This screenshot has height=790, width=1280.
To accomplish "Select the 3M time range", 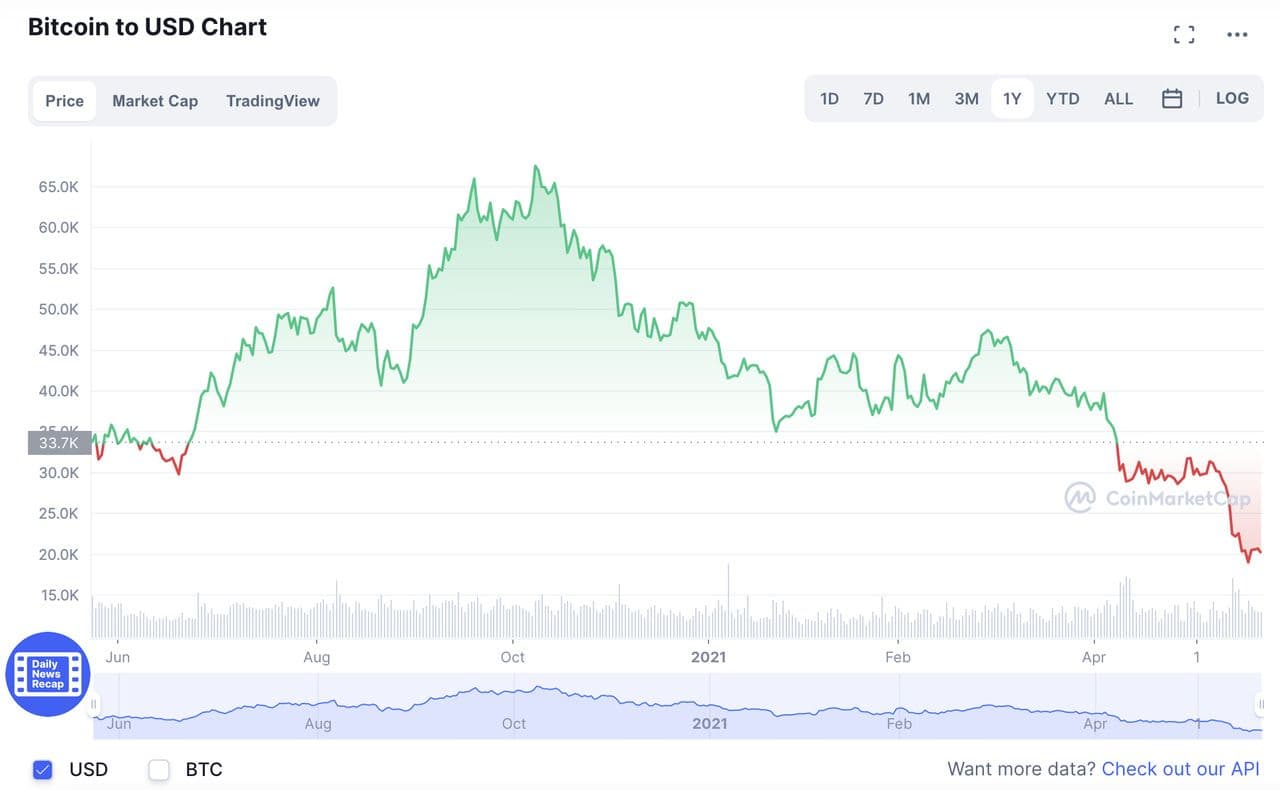I will tap(966, 99).
